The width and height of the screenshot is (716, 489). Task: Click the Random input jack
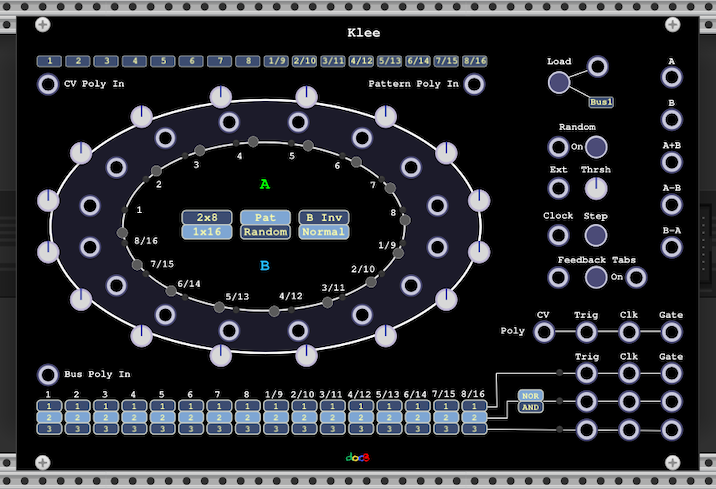pyautogui.click(x=558, y=147)
